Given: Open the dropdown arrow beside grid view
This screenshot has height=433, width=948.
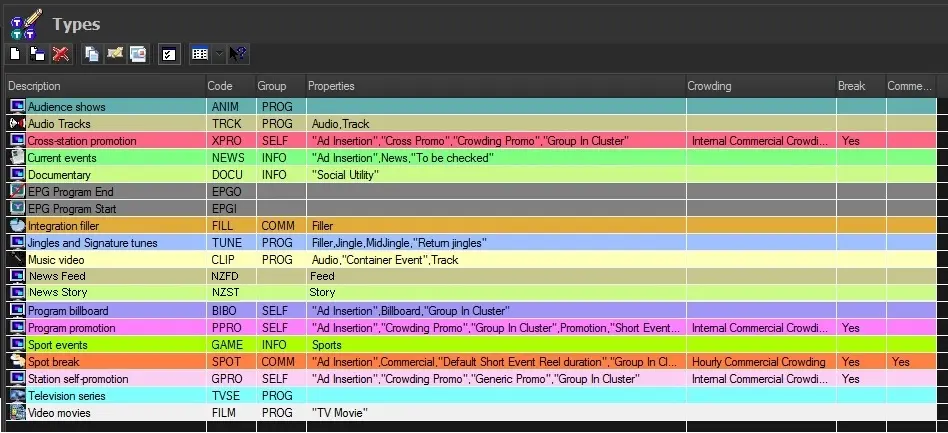Looking at the screenshot, I should tap(219, 54).
